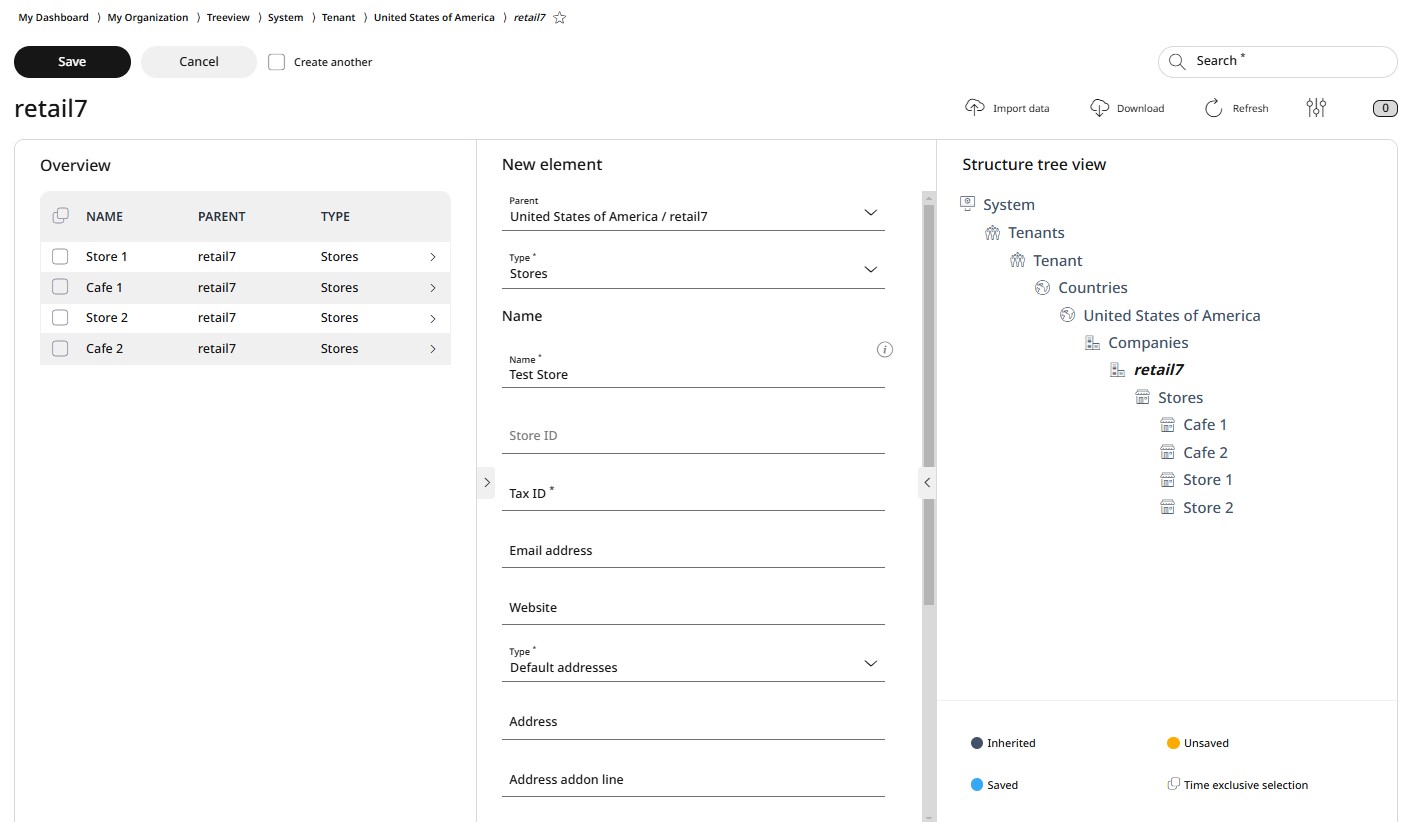Screen dimensions: 1407x822
Task: Focus the Address addon line field
Action: coord(693,778)
